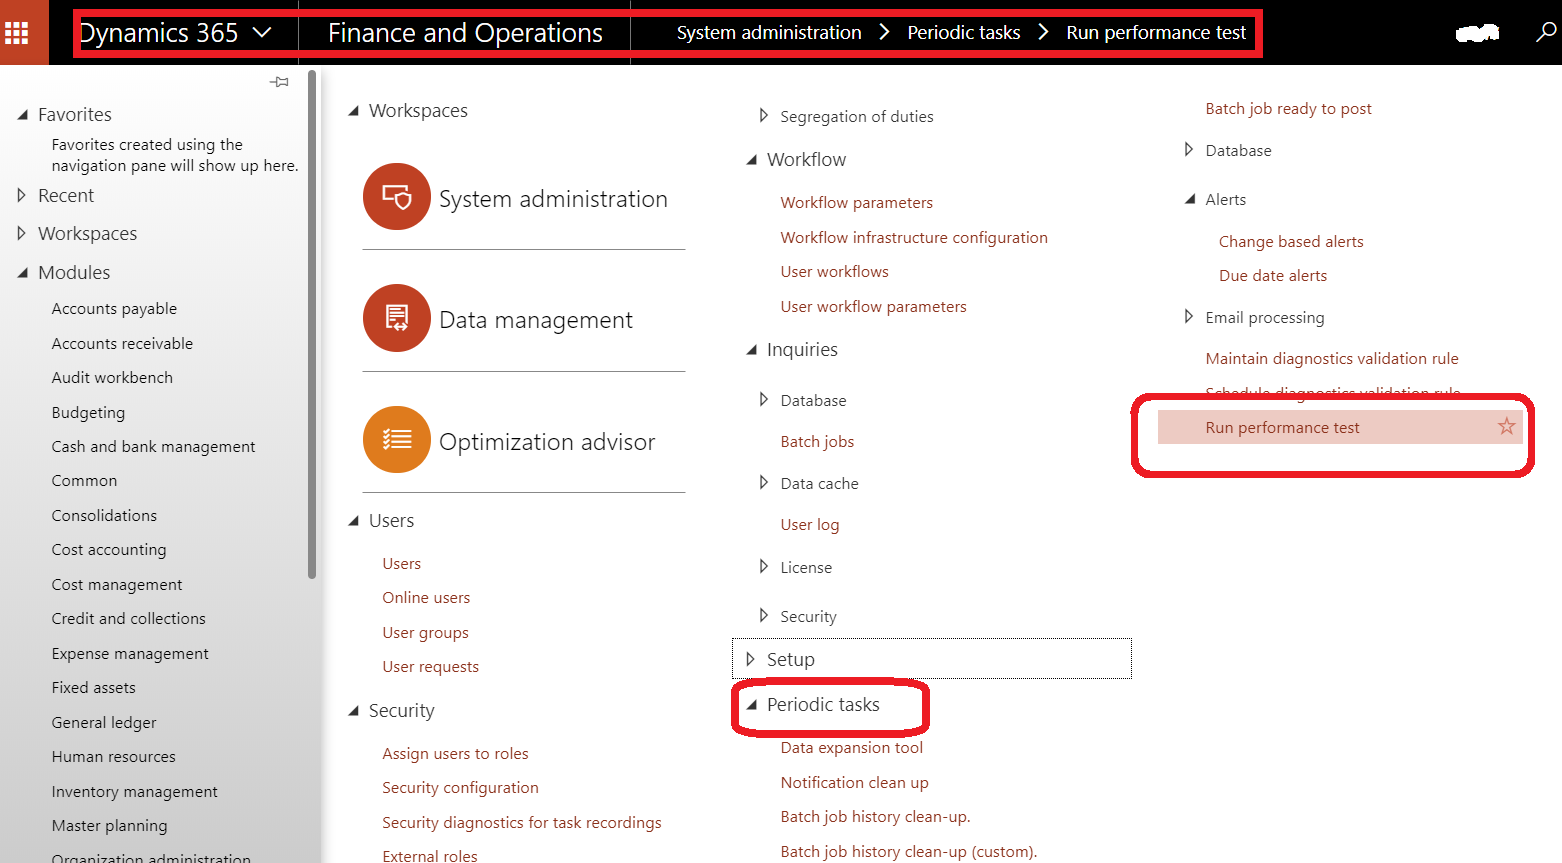1562x863 pixels.
Task: Open the Optimization advisor workspace icon
Action: pos(396,440)
